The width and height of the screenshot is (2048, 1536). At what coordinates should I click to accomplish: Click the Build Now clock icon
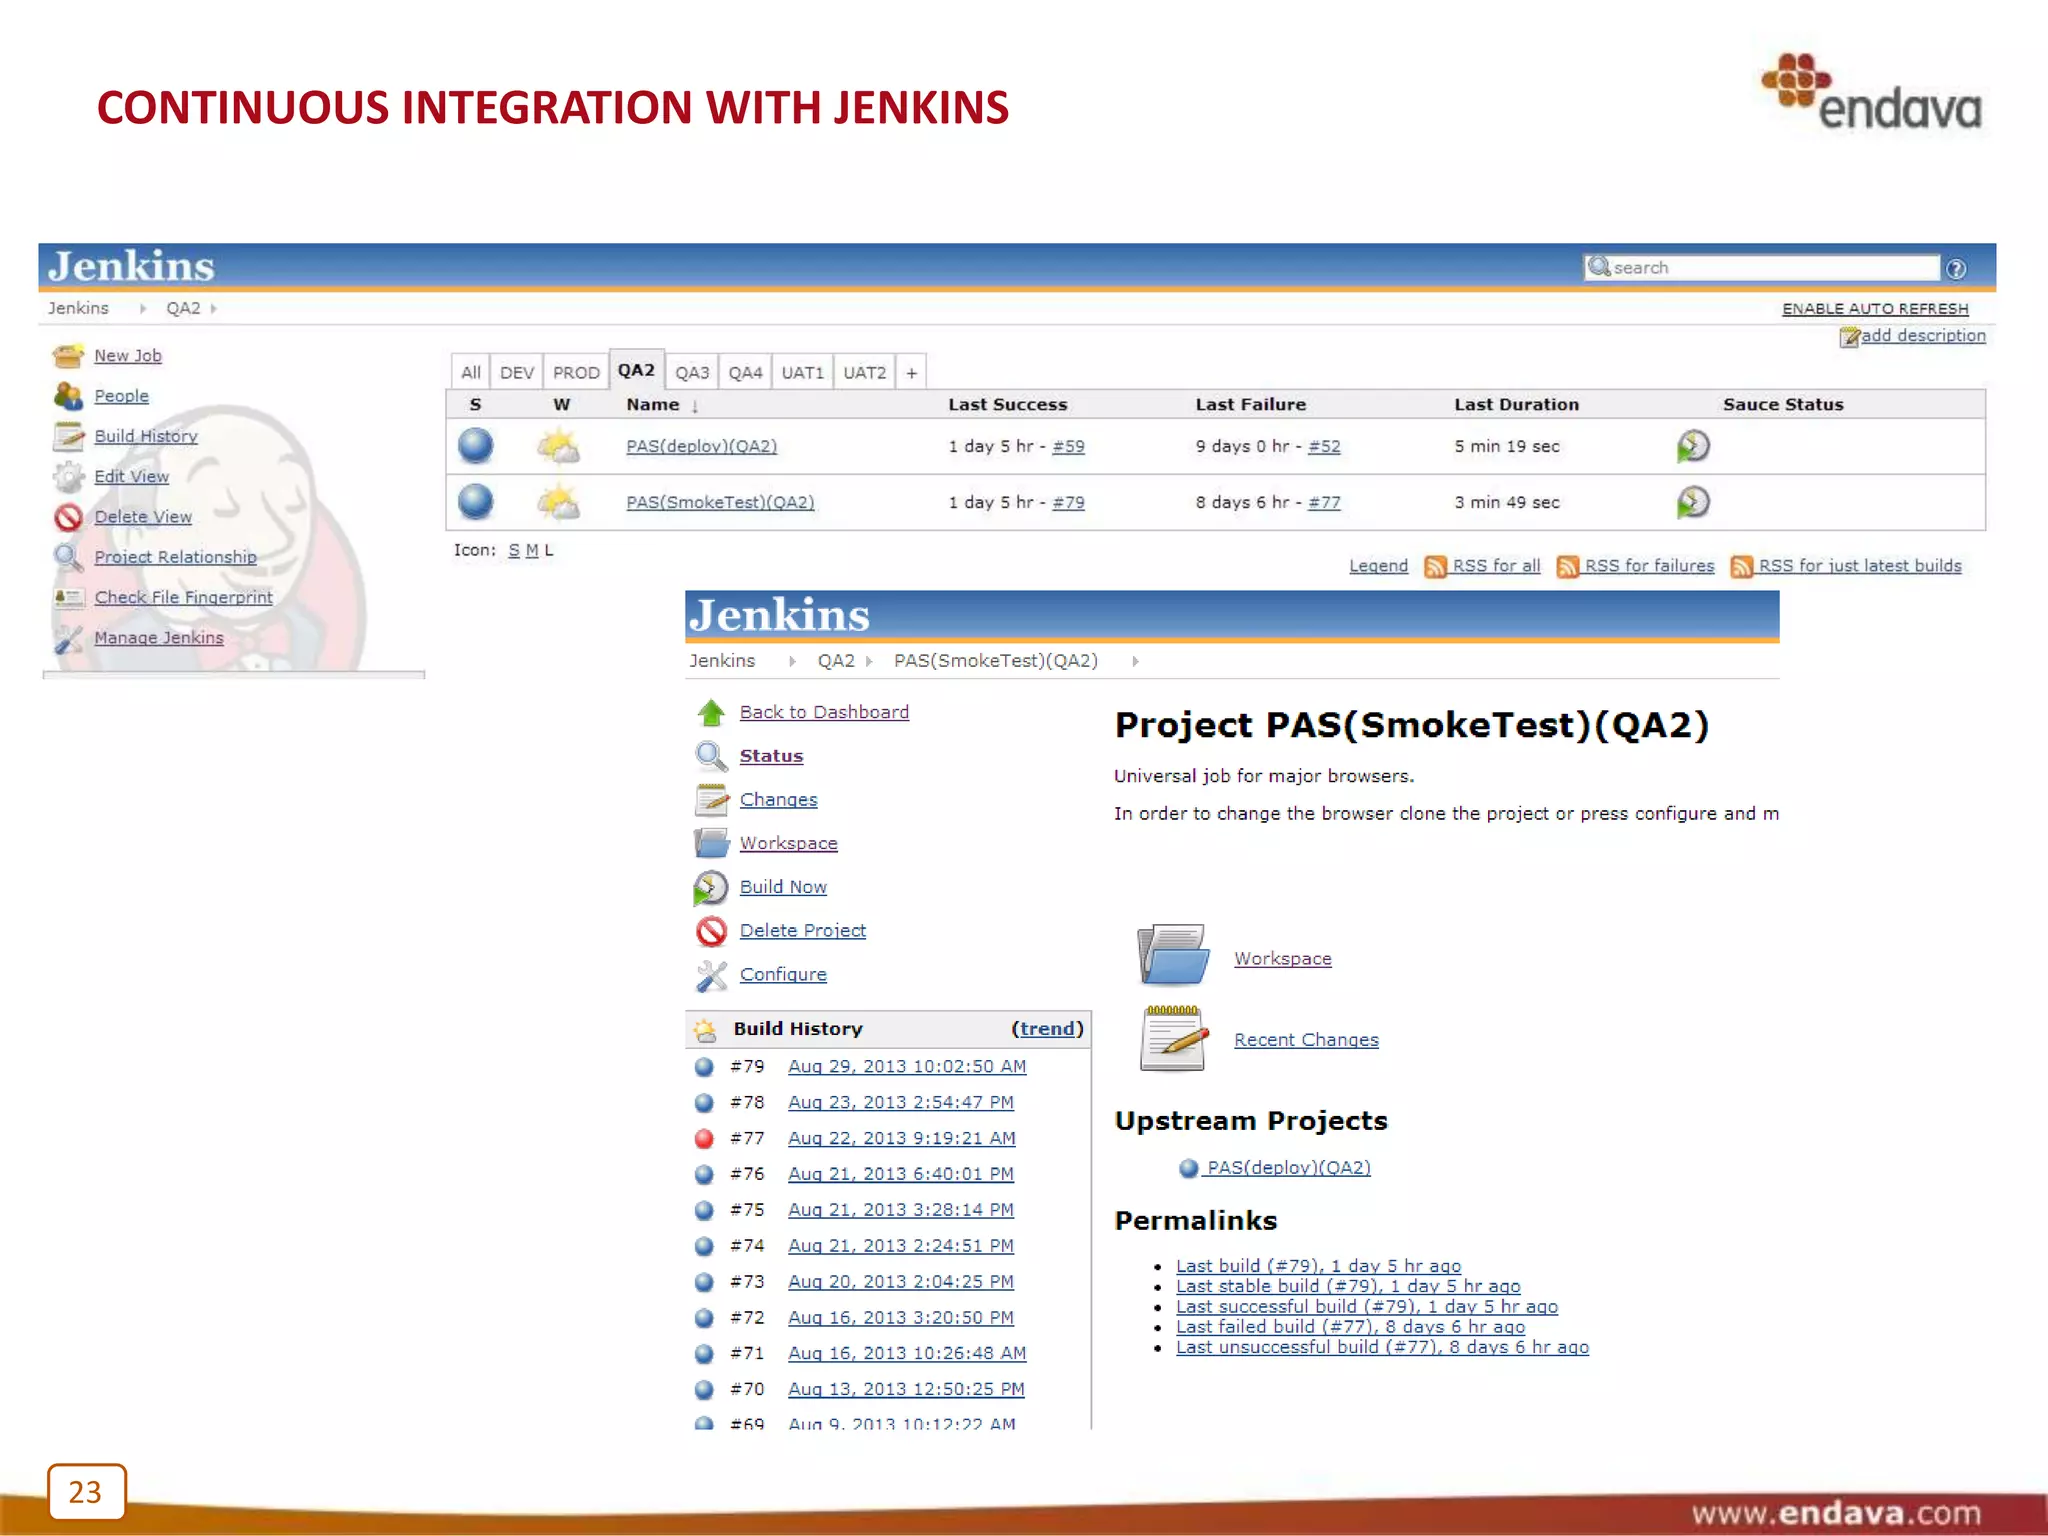tap(711, 887)
